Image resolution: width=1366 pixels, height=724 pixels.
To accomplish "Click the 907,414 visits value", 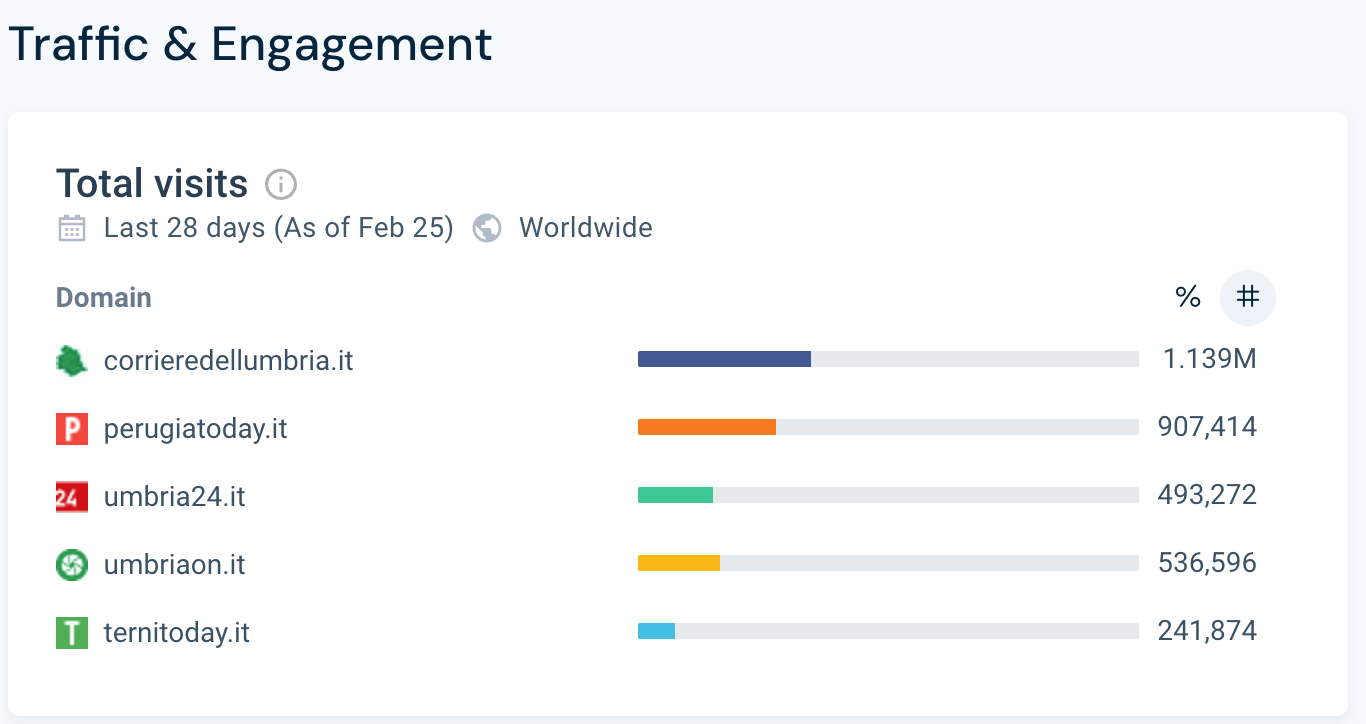I will pyautogui.click(x=1207, y=427).
